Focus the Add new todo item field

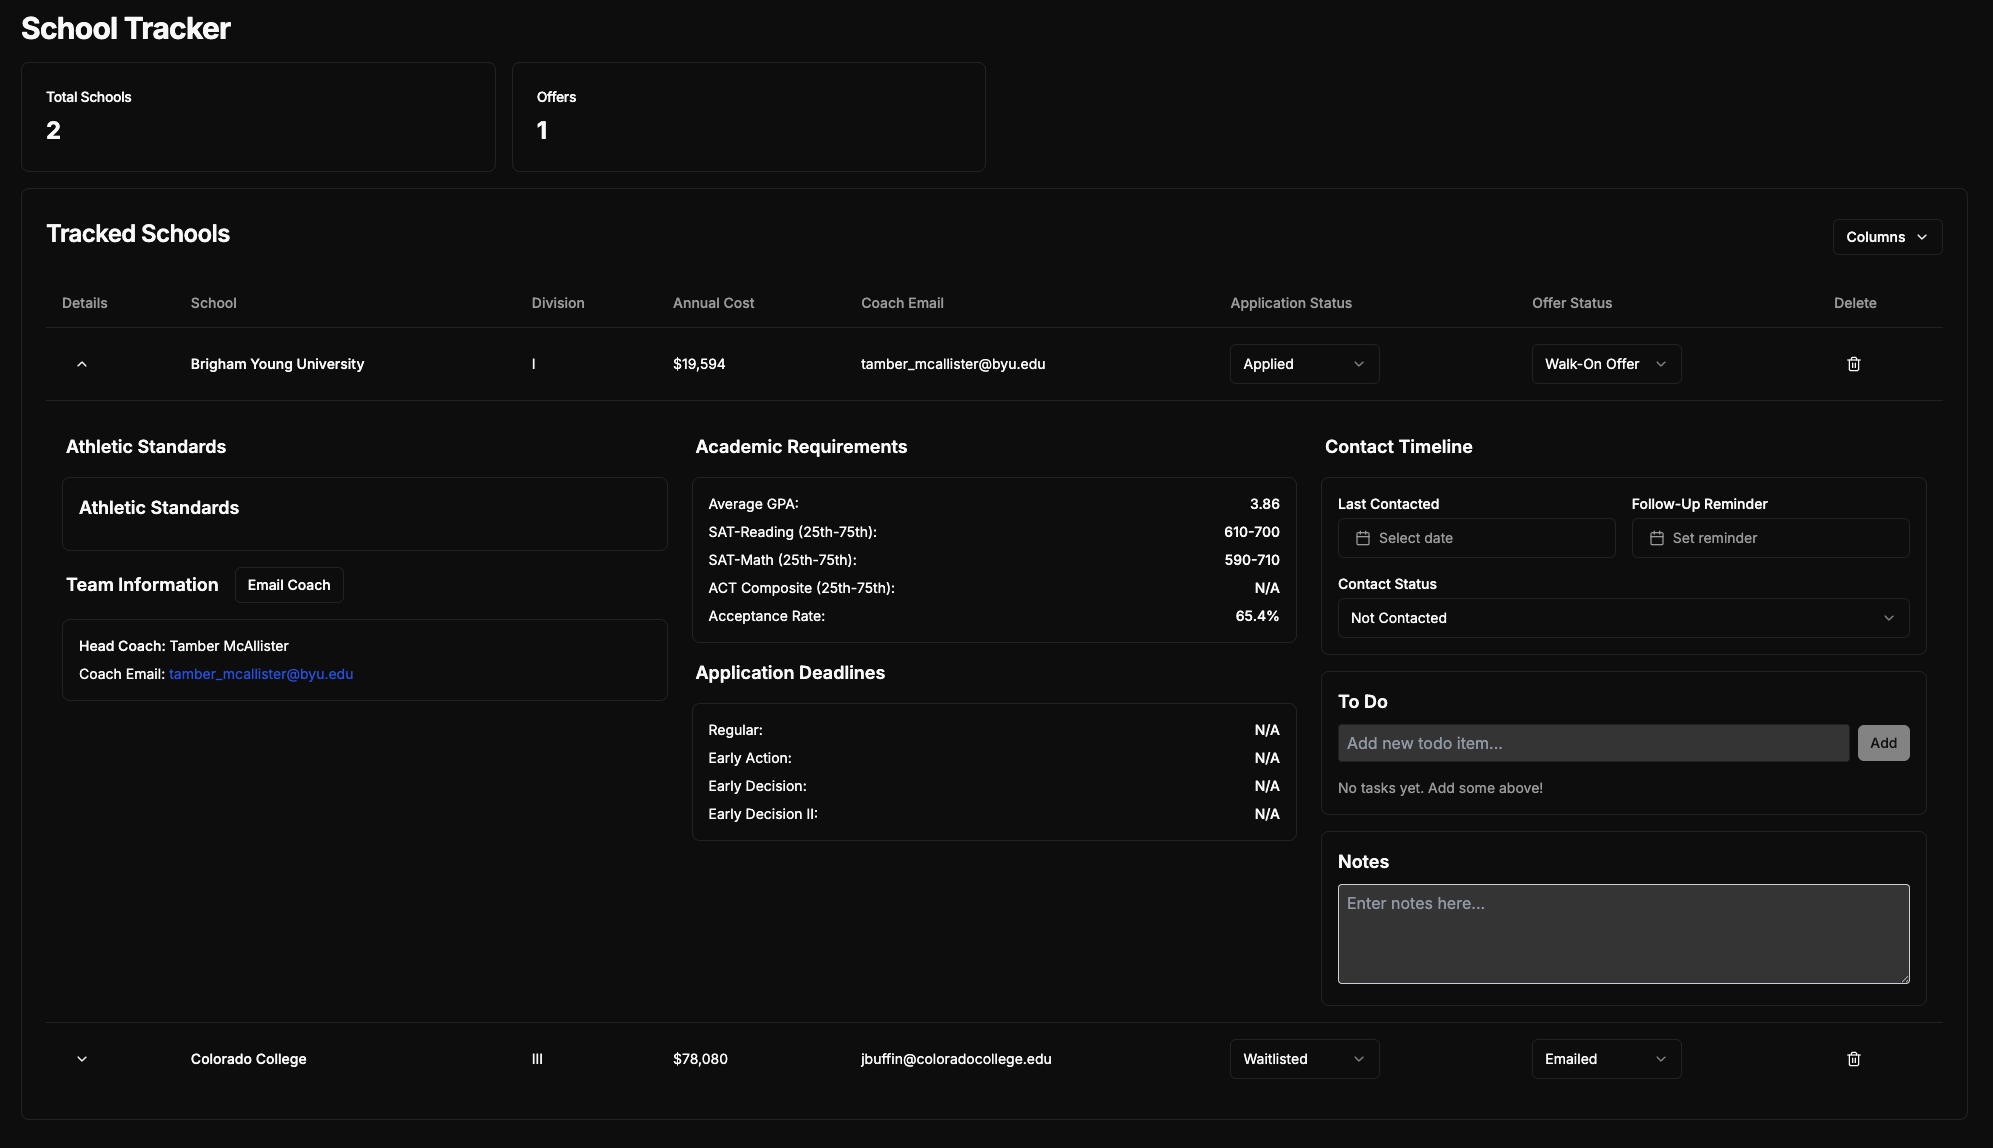[x=1592, y=743]
